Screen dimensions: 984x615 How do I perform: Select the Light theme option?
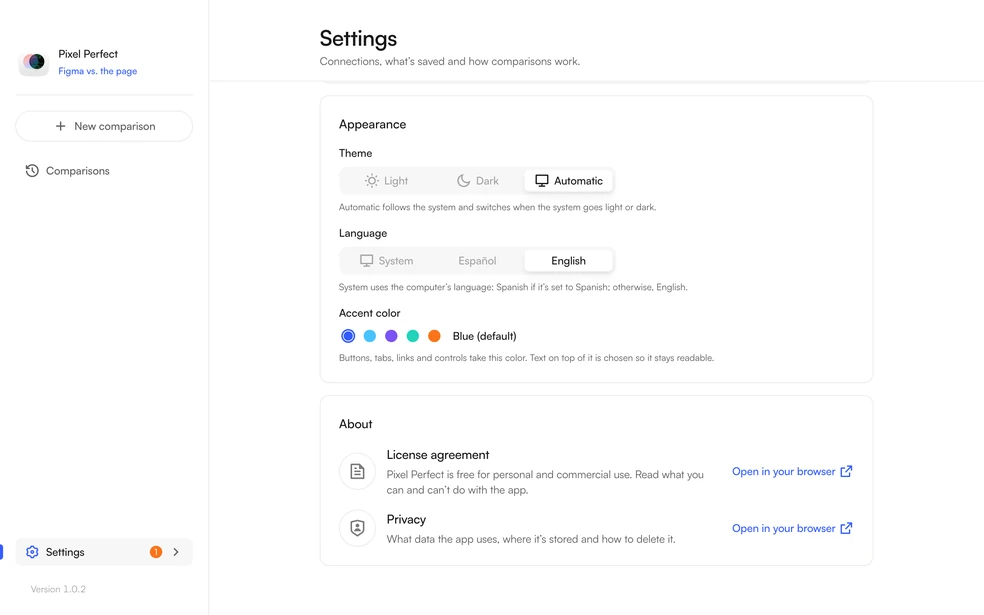[386, 181]
